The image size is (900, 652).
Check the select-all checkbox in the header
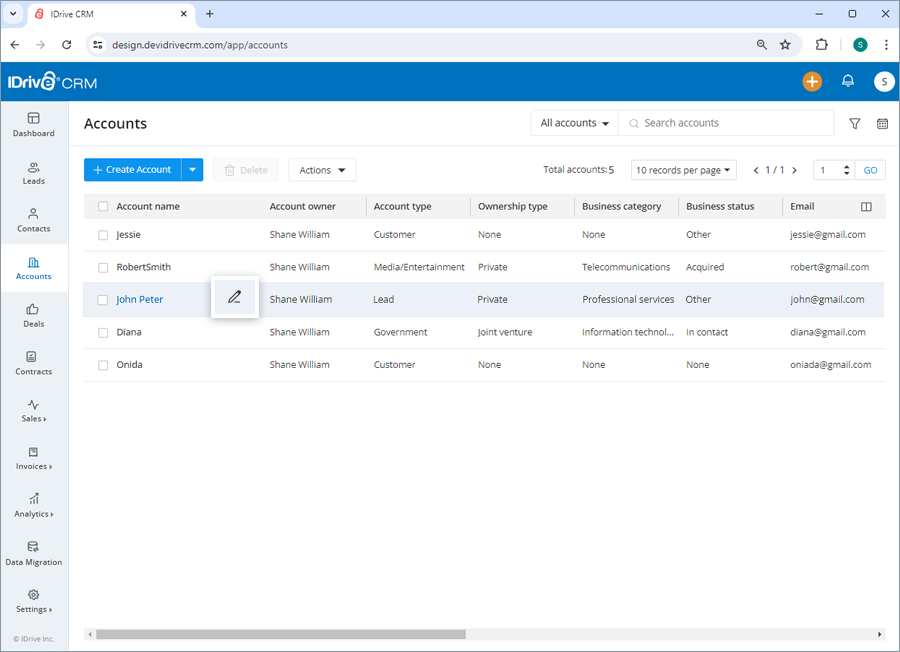point(103,206)
